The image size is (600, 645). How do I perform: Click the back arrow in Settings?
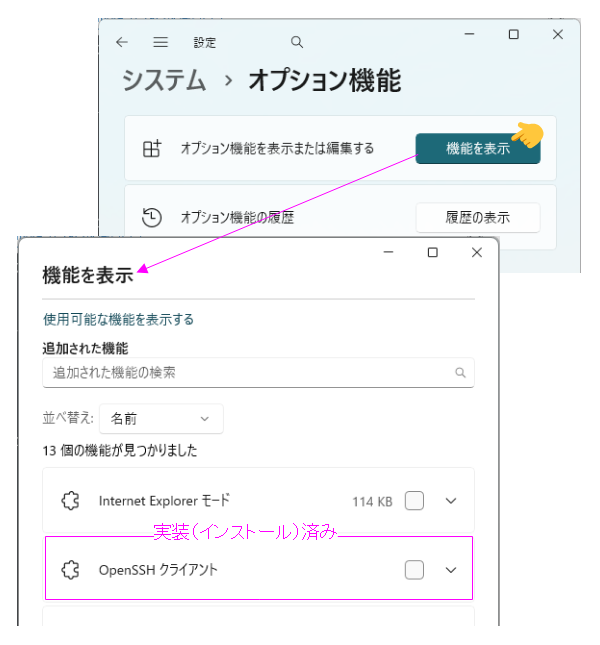122,42
